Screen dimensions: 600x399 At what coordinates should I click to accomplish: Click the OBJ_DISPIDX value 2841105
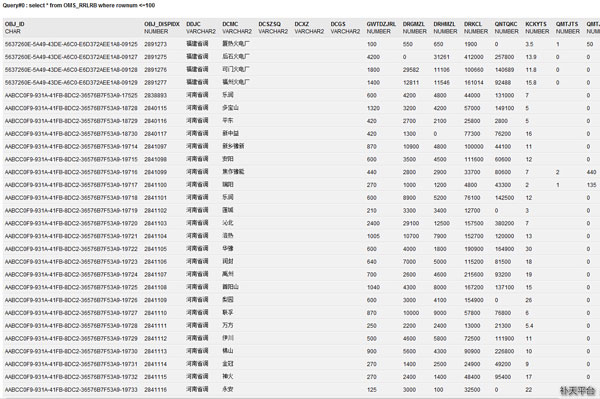pos(155,249)
